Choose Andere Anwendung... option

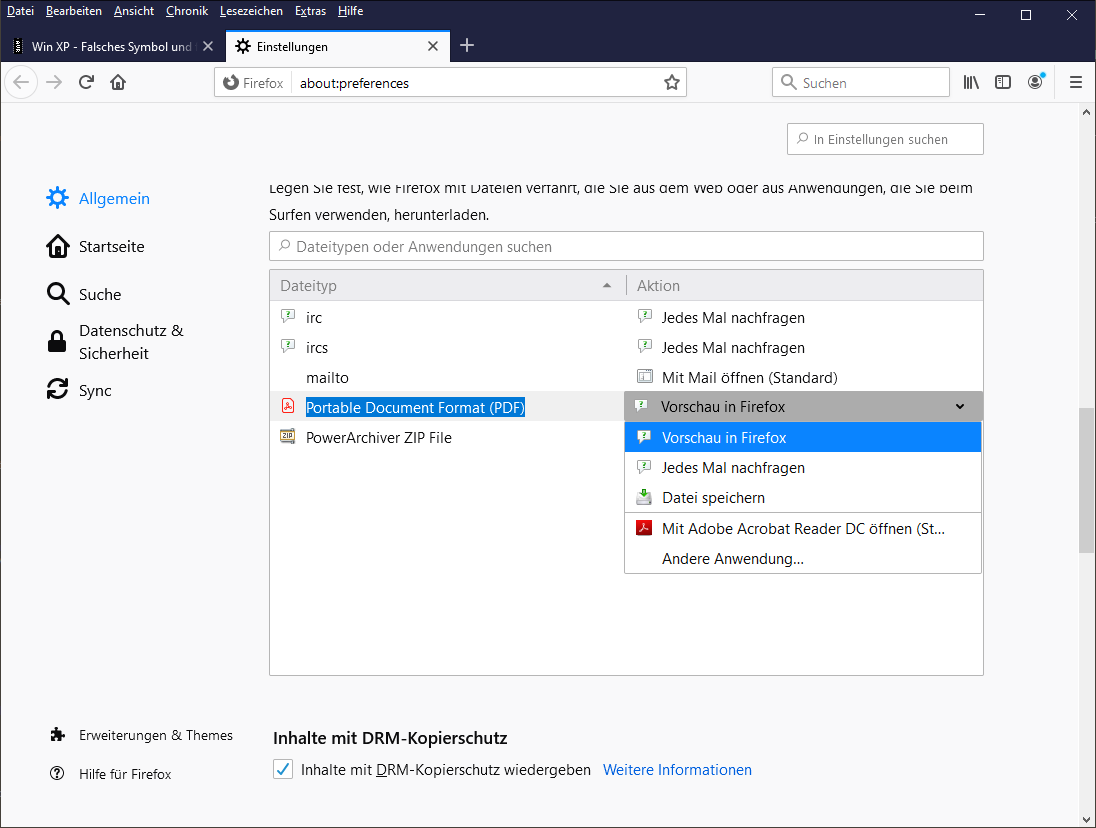point(802,558)
